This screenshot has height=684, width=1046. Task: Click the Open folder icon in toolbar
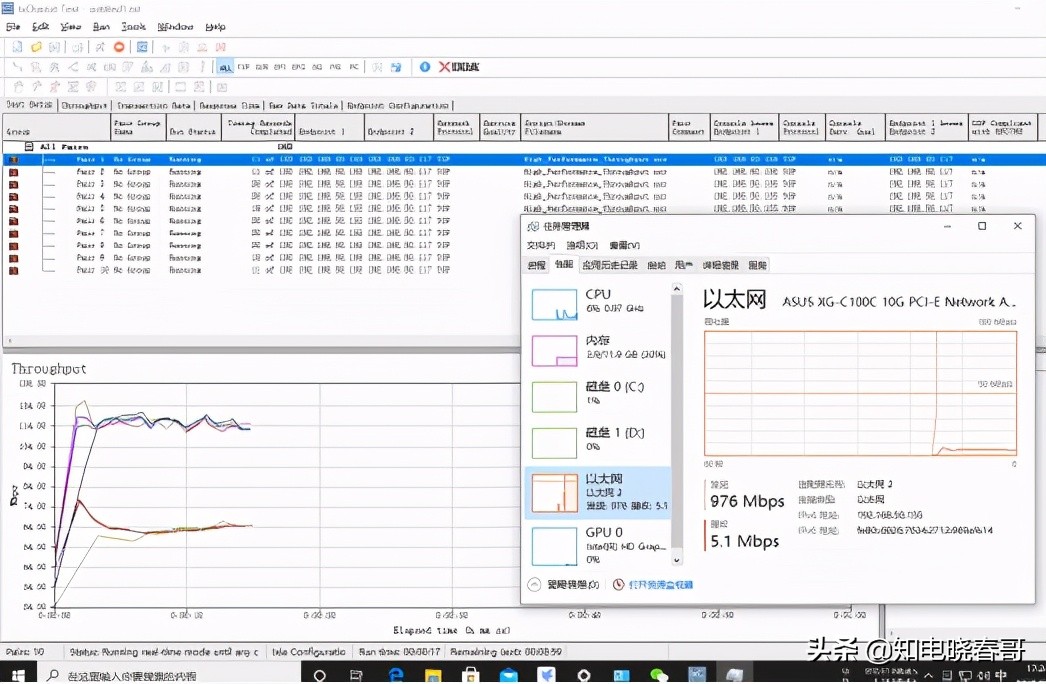click(36, 47)
